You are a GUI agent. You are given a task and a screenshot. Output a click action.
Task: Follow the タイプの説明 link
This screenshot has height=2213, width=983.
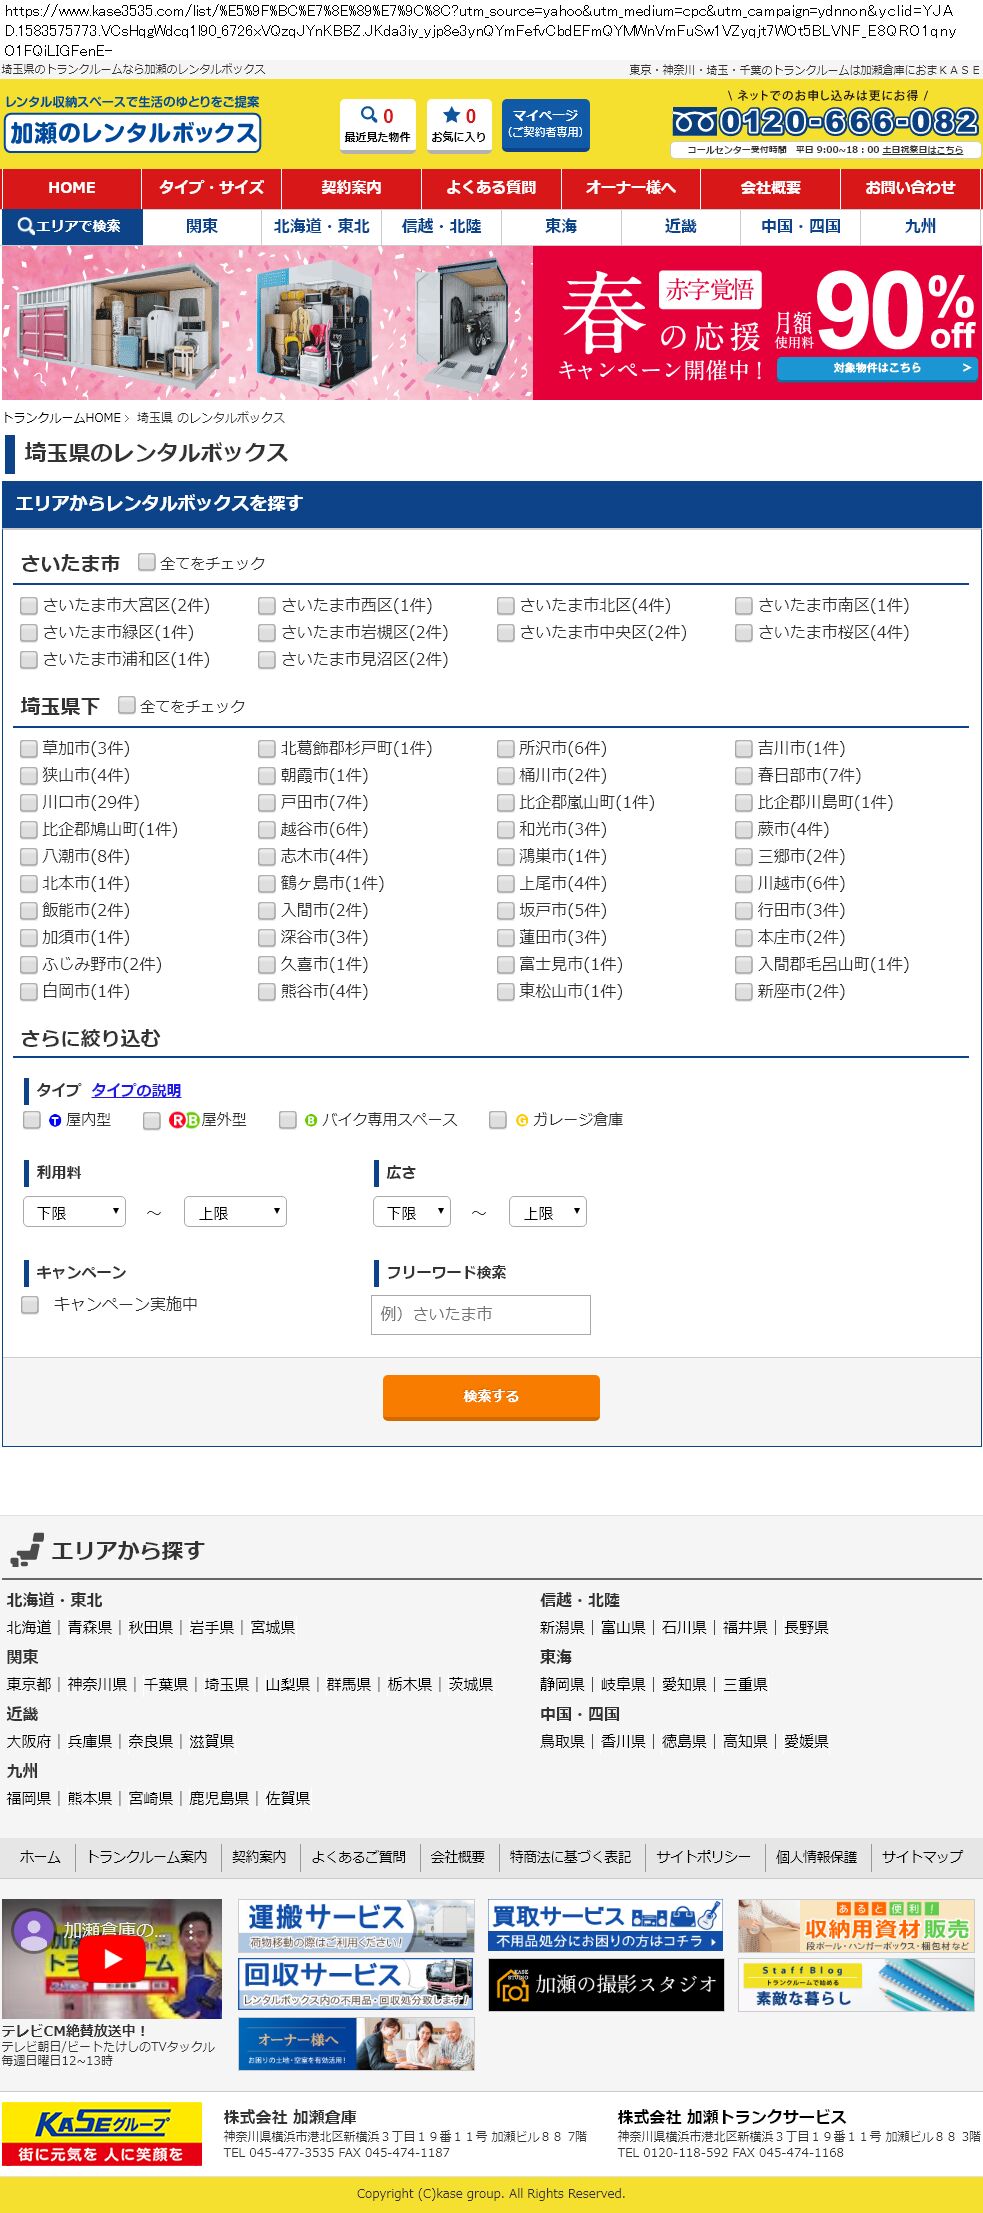coord(136,1090)
